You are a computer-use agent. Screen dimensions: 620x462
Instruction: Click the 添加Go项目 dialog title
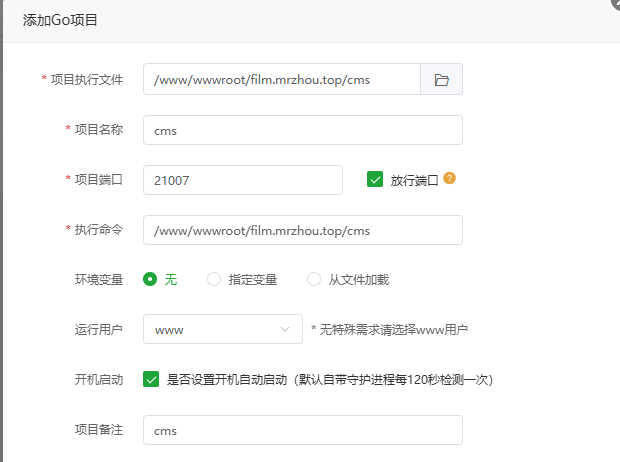(x=60, y=20)
